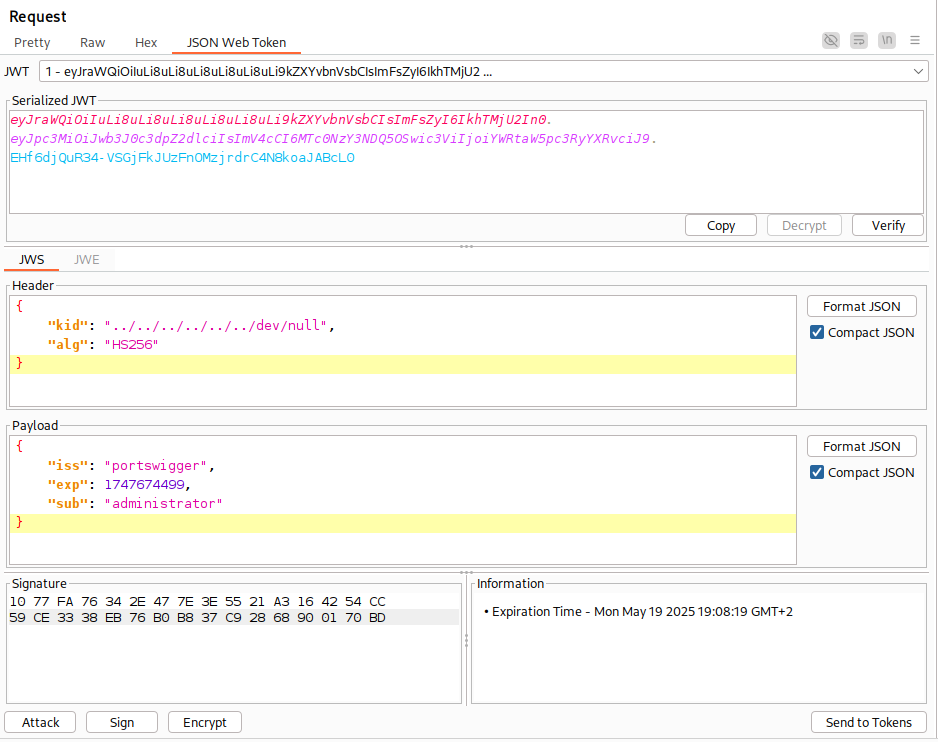Click the Sign button
Screen dimensions: 938x742
[122, 722]
